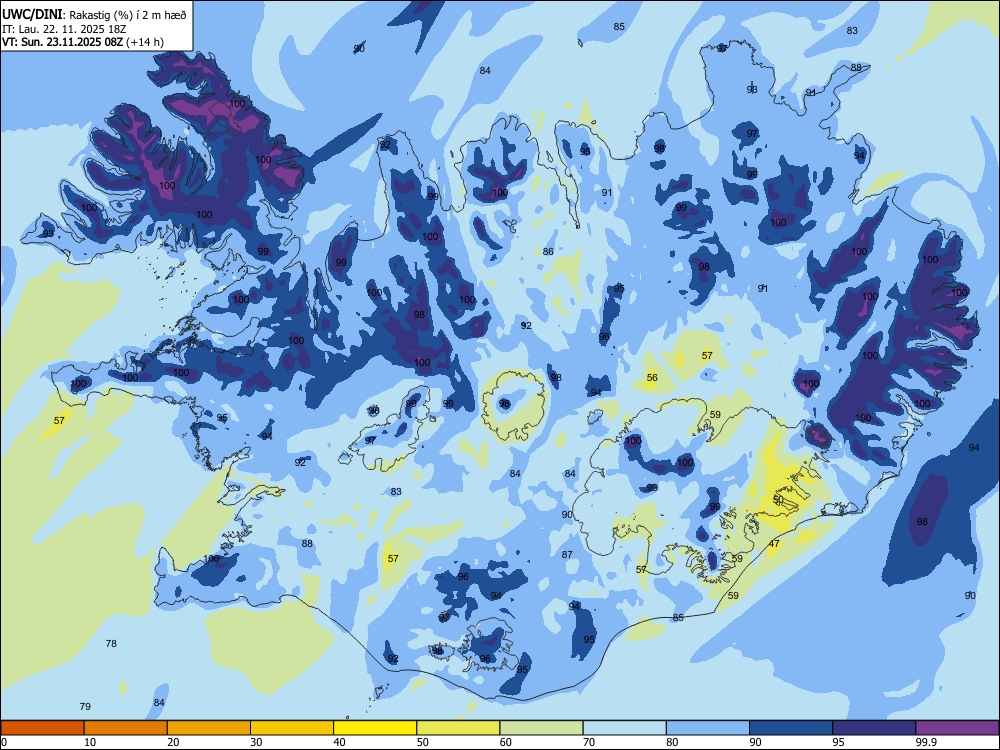Click the 20–30 light orange legend swatch
This screenshot has width=1000, height=750.
click(209, 728)
